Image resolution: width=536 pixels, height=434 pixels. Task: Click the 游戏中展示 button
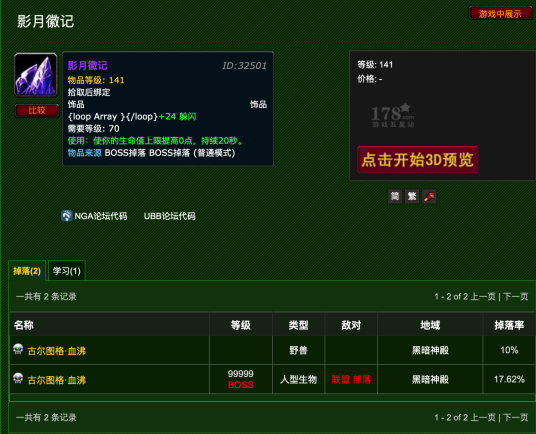[x=500, y=13]
